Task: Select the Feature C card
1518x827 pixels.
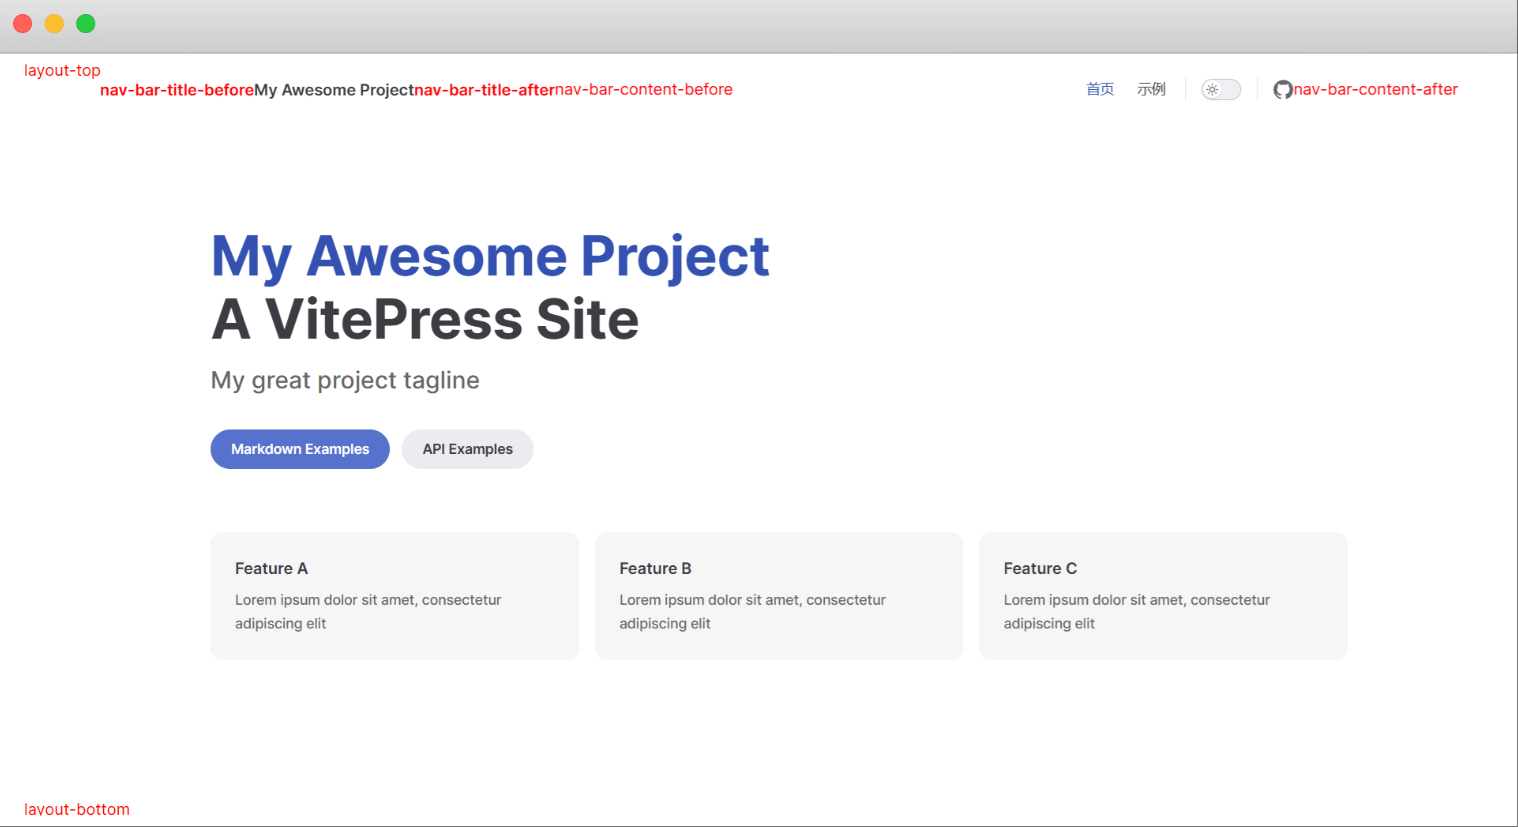Action: tap(1163, 596)
